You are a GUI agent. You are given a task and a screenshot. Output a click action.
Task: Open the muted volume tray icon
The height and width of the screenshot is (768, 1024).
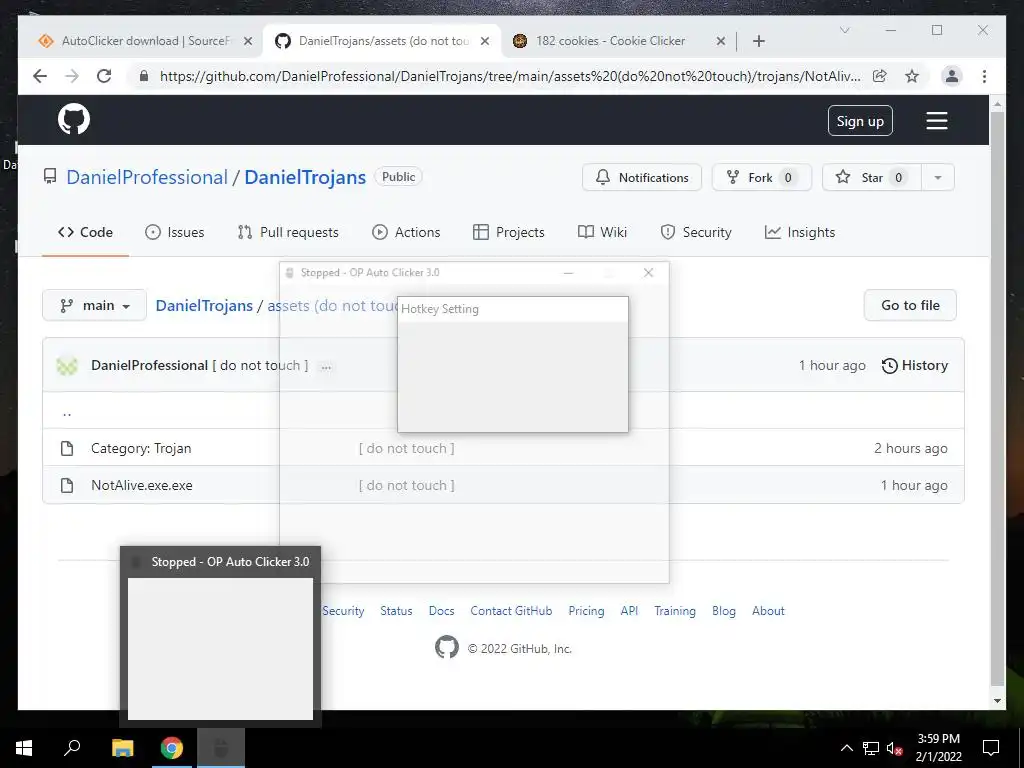[x=894, y=748]
